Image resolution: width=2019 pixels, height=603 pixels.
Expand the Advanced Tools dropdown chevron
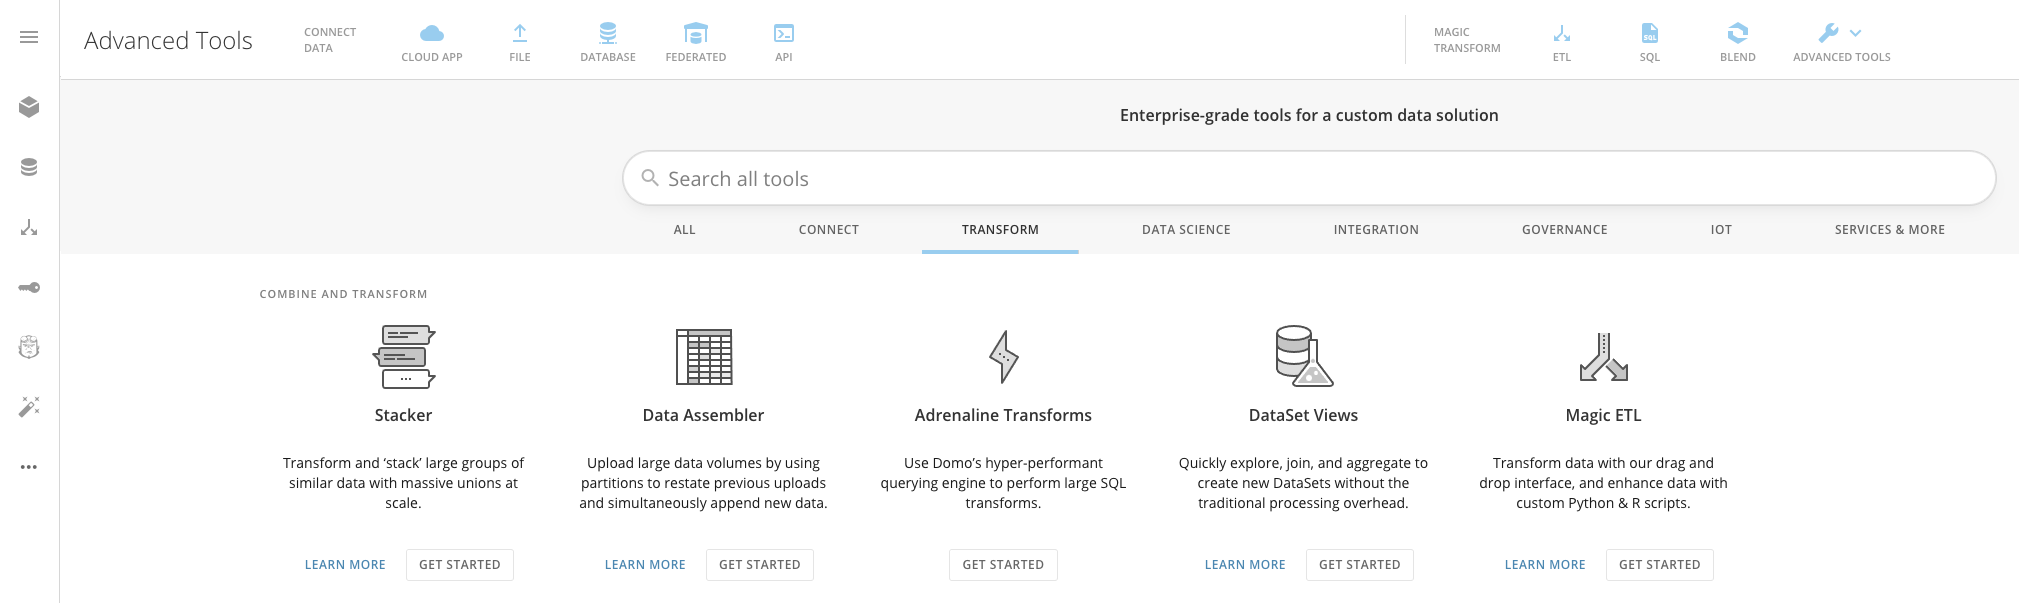[x=1856, y=33]
